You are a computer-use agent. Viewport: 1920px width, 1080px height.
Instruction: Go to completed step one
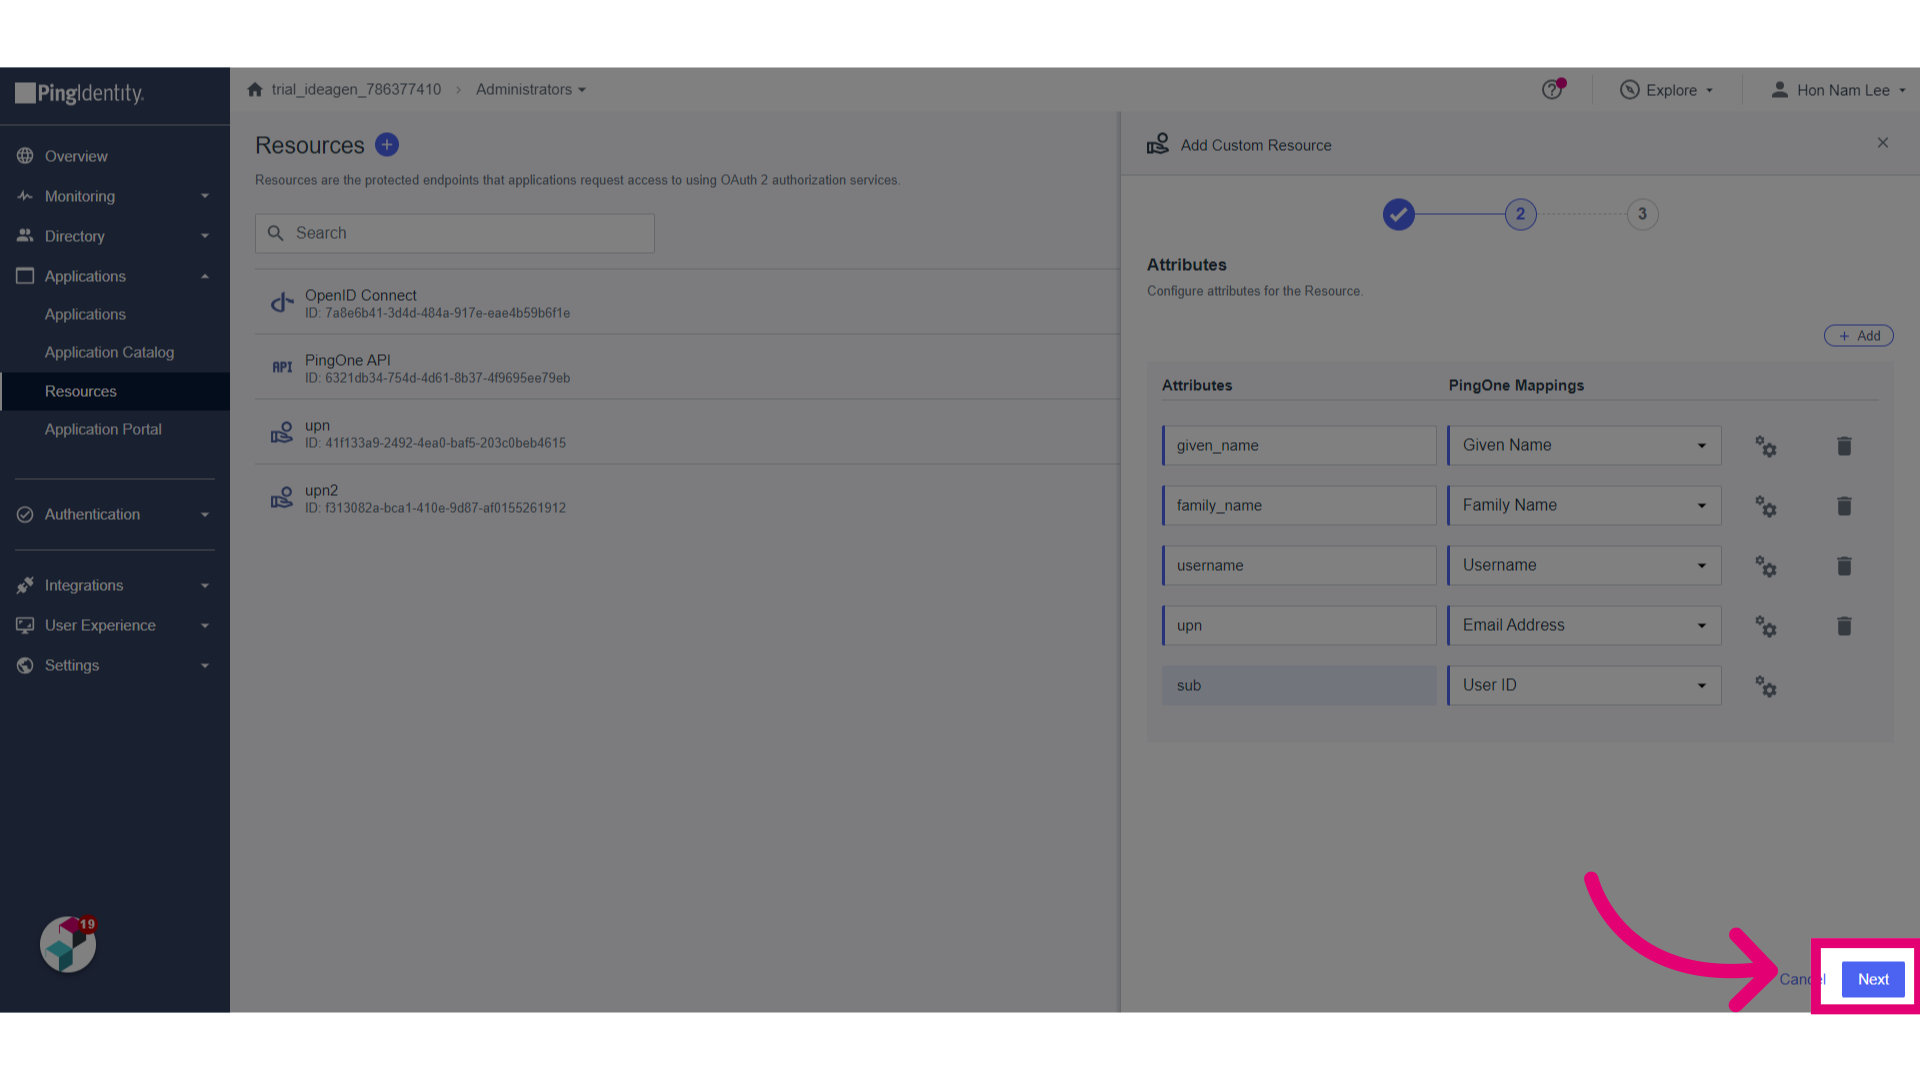coord(1399,214)
